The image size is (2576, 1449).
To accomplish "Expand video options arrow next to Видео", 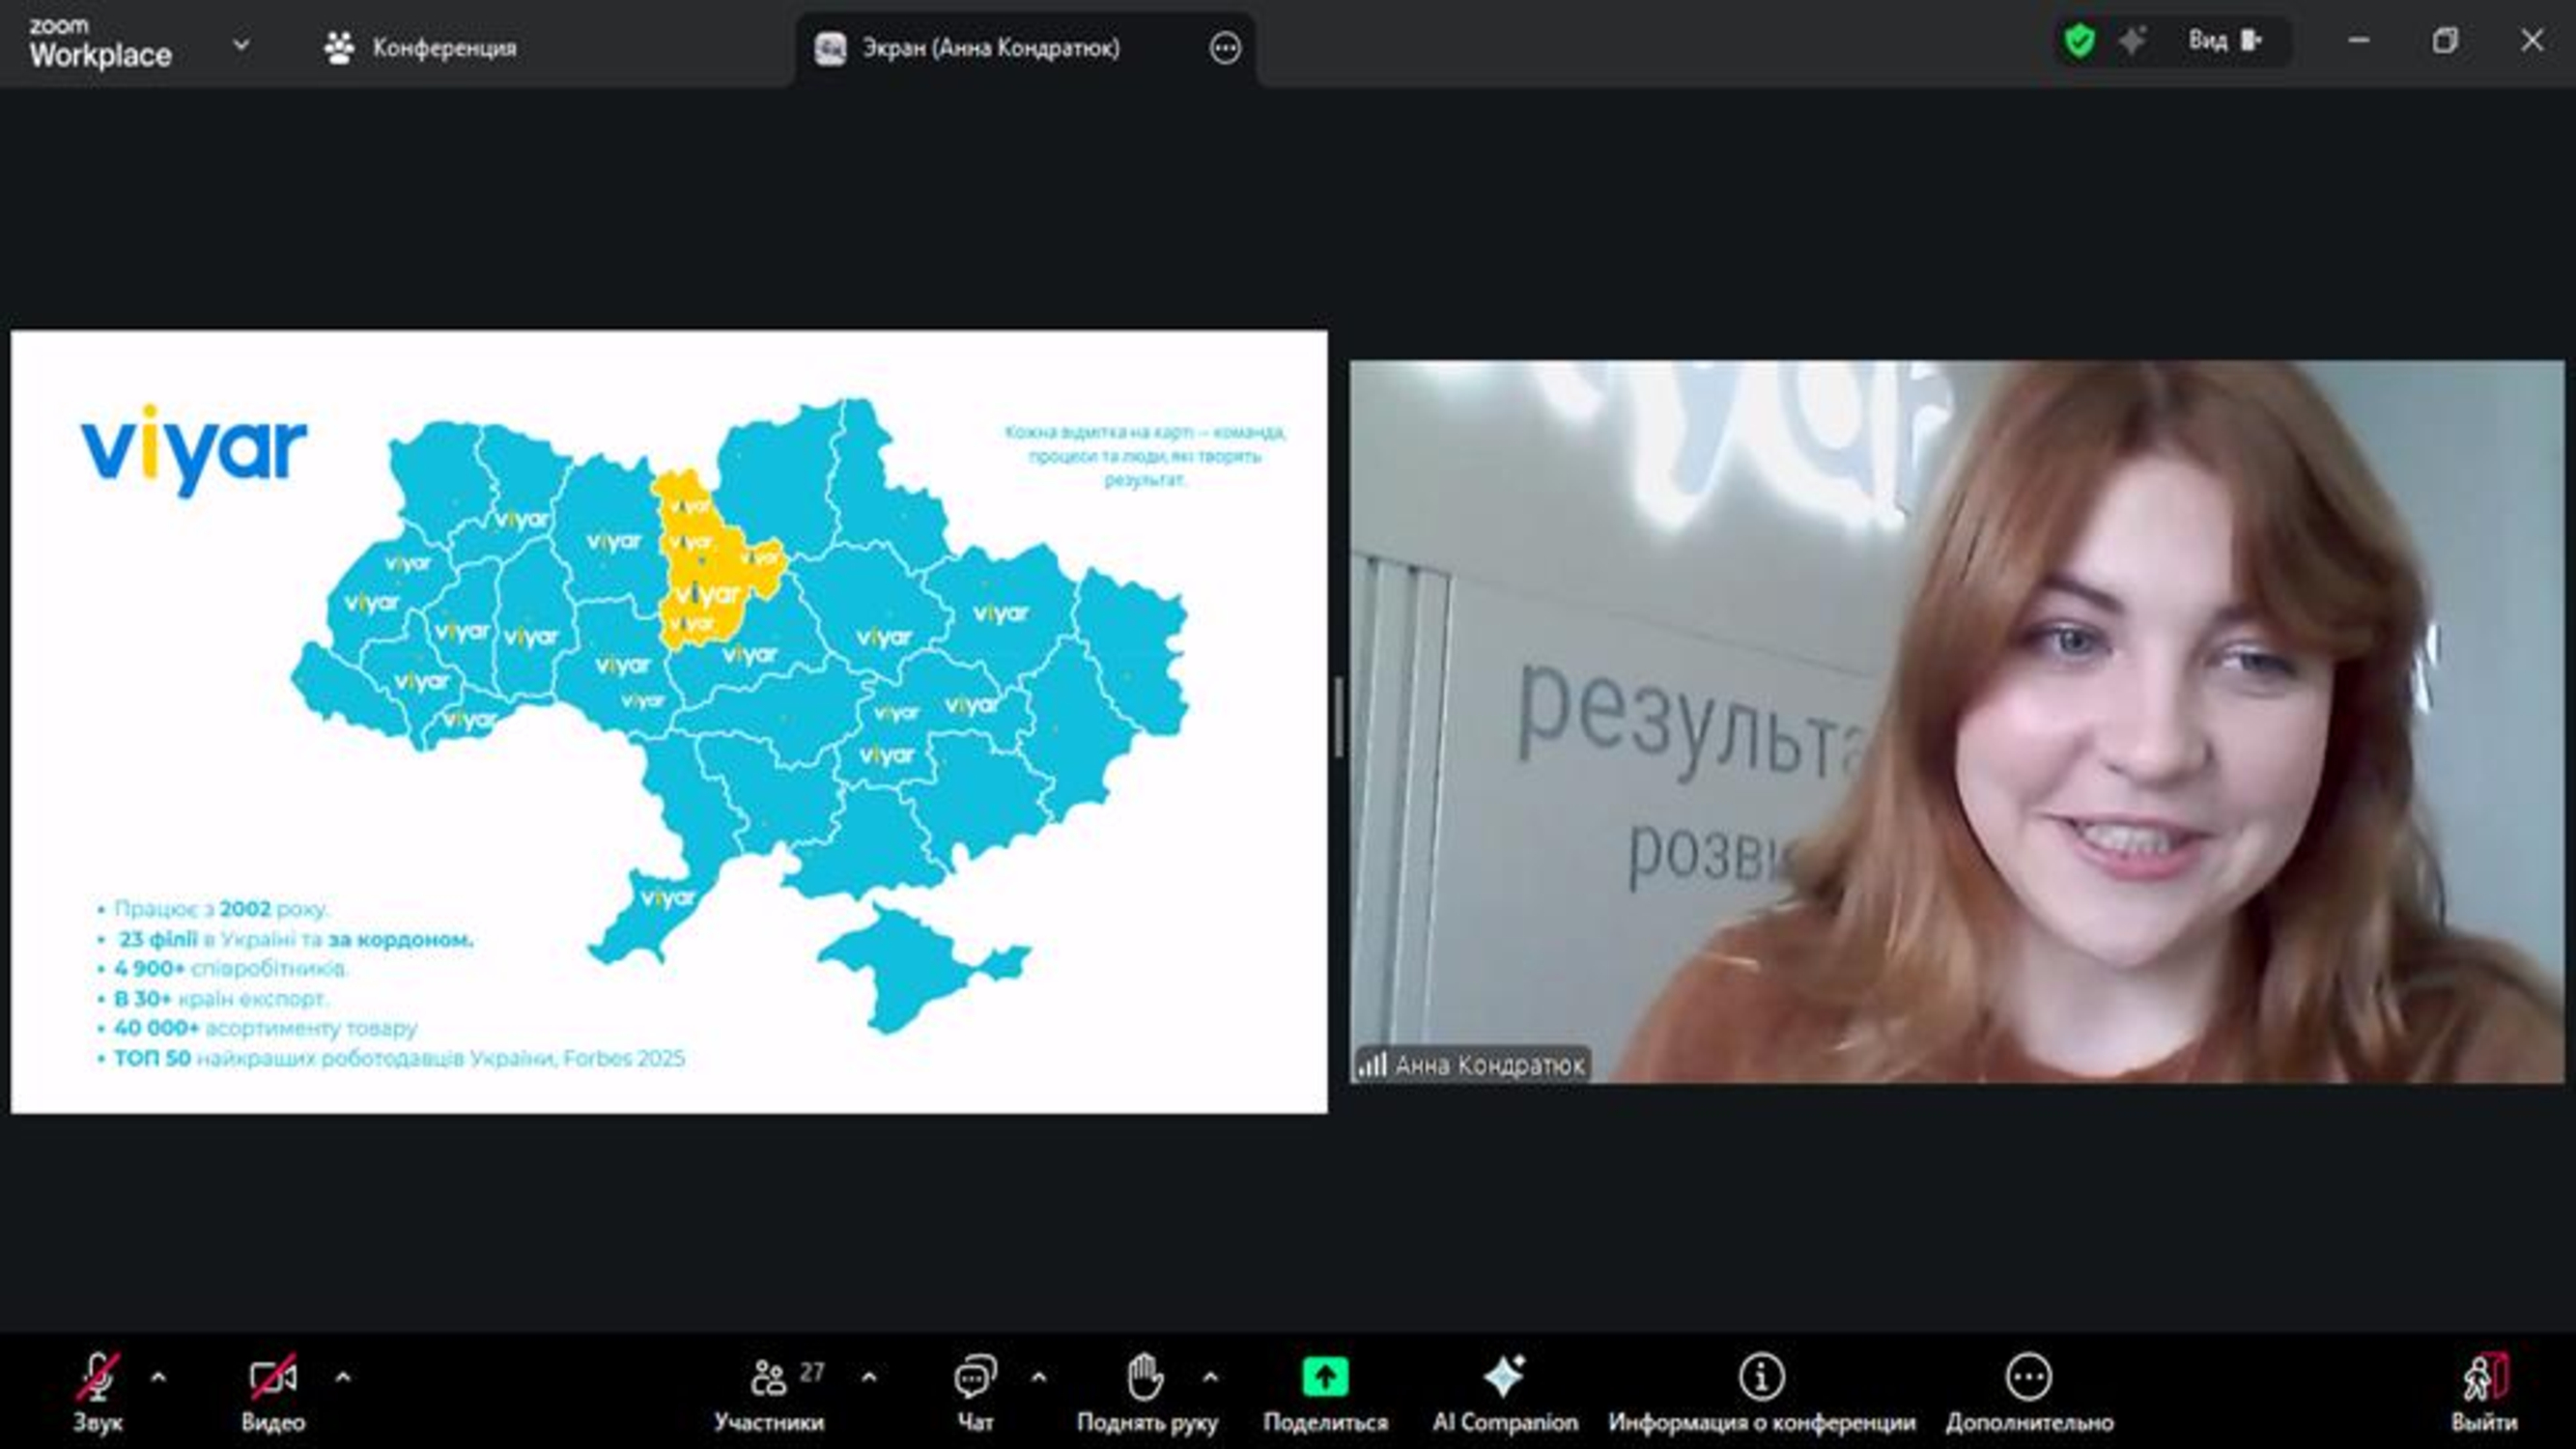I will coord(343,1378).
